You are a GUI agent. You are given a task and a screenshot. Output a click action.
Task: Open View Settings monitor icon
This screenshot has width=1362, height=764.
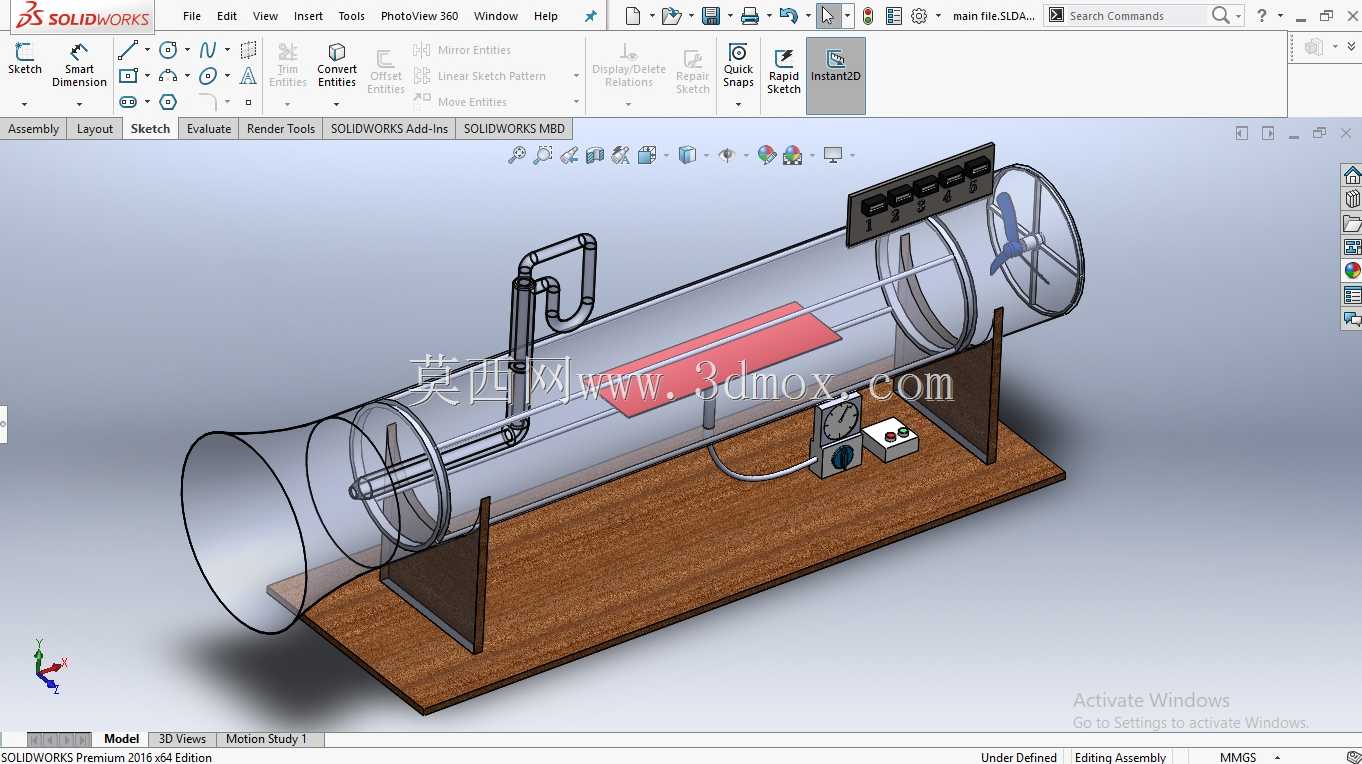coord(833,155)
